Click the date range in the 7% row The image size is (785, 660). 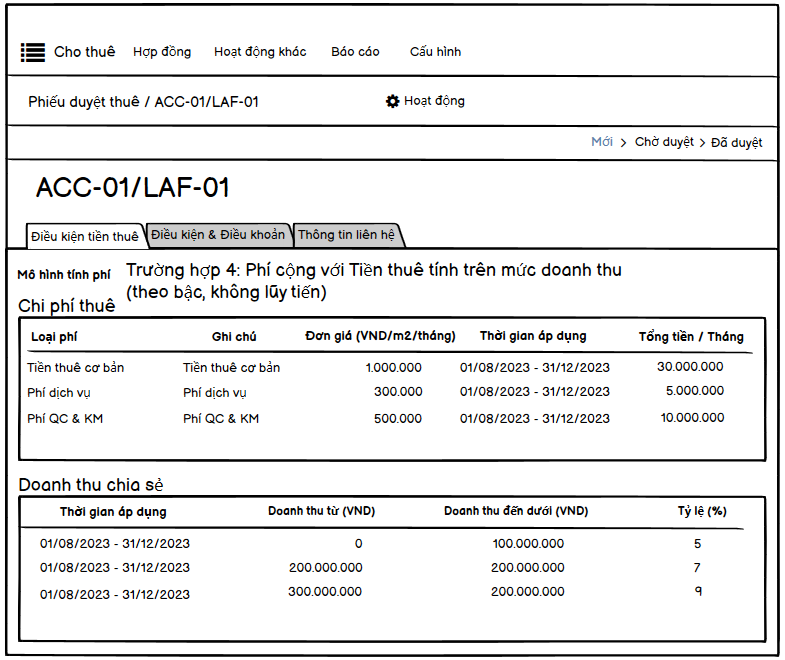coord(115,568)
